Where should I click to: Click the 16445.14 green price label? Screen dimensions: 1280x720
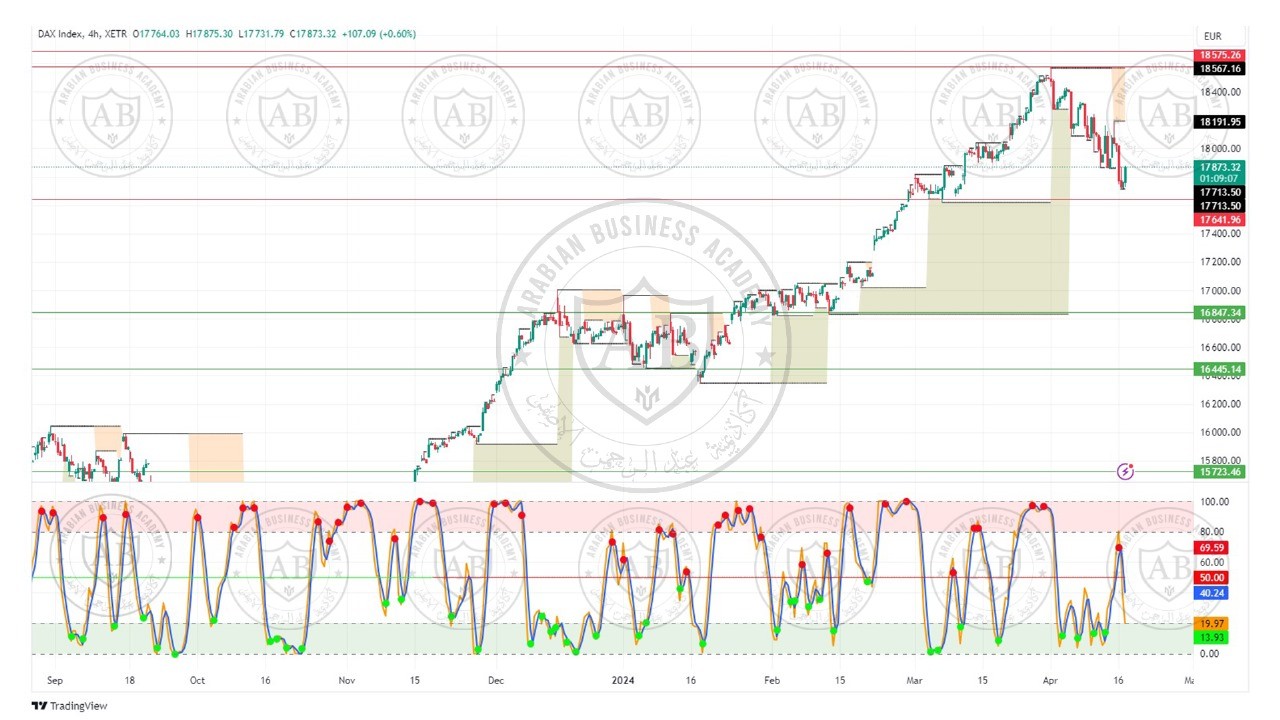(x=1220, y=369)
